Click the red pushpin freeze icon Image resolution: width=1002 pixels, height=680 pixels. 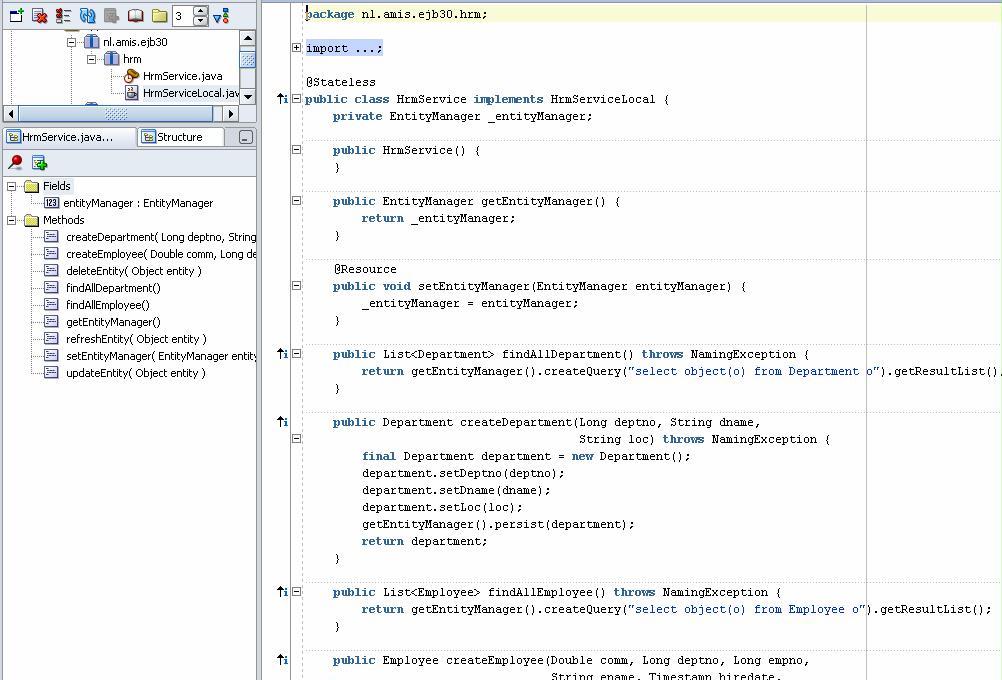pos(15,162)
